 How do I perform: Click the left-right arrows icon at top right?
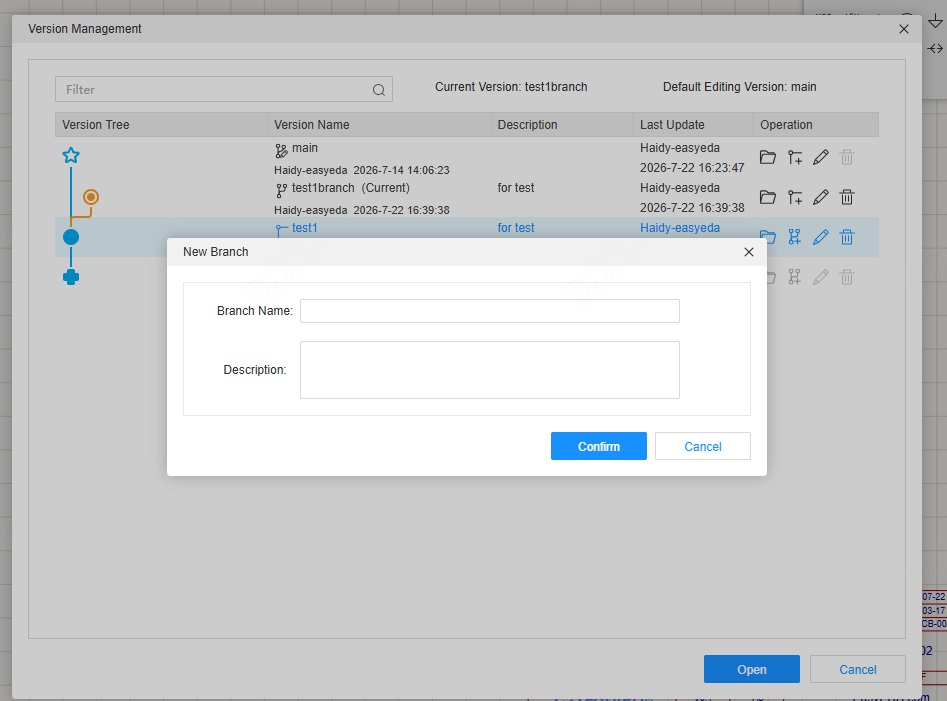[936, 49]
